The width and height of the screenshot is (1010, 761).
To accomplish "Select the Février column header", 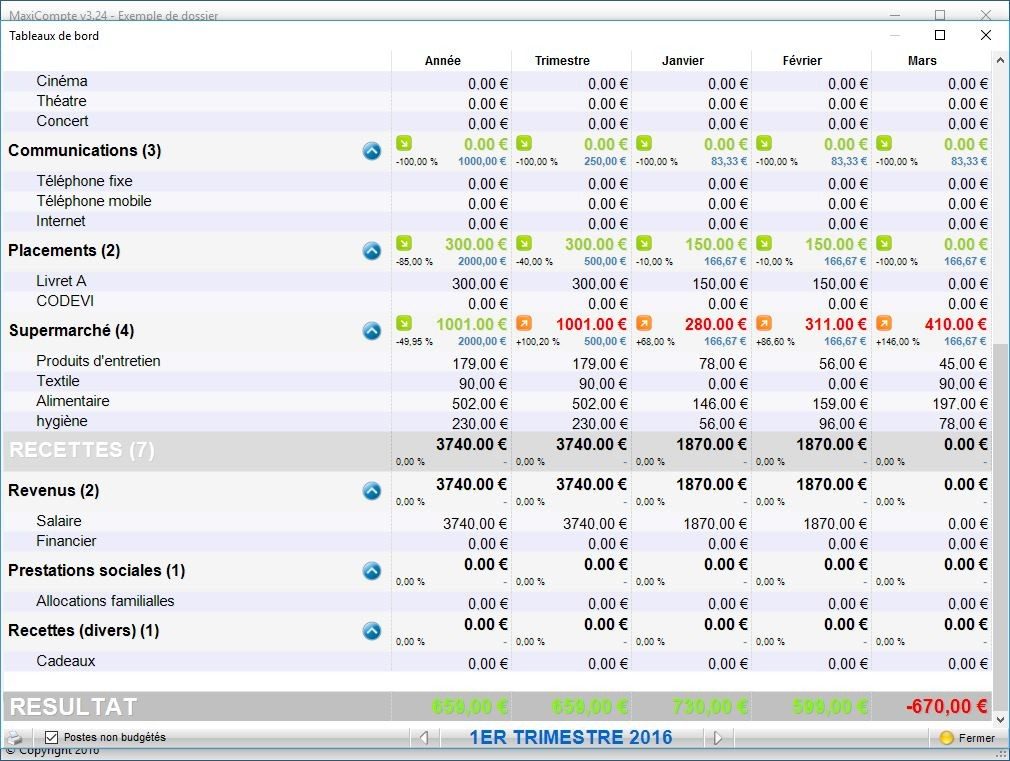I will [x=802, y=61].
